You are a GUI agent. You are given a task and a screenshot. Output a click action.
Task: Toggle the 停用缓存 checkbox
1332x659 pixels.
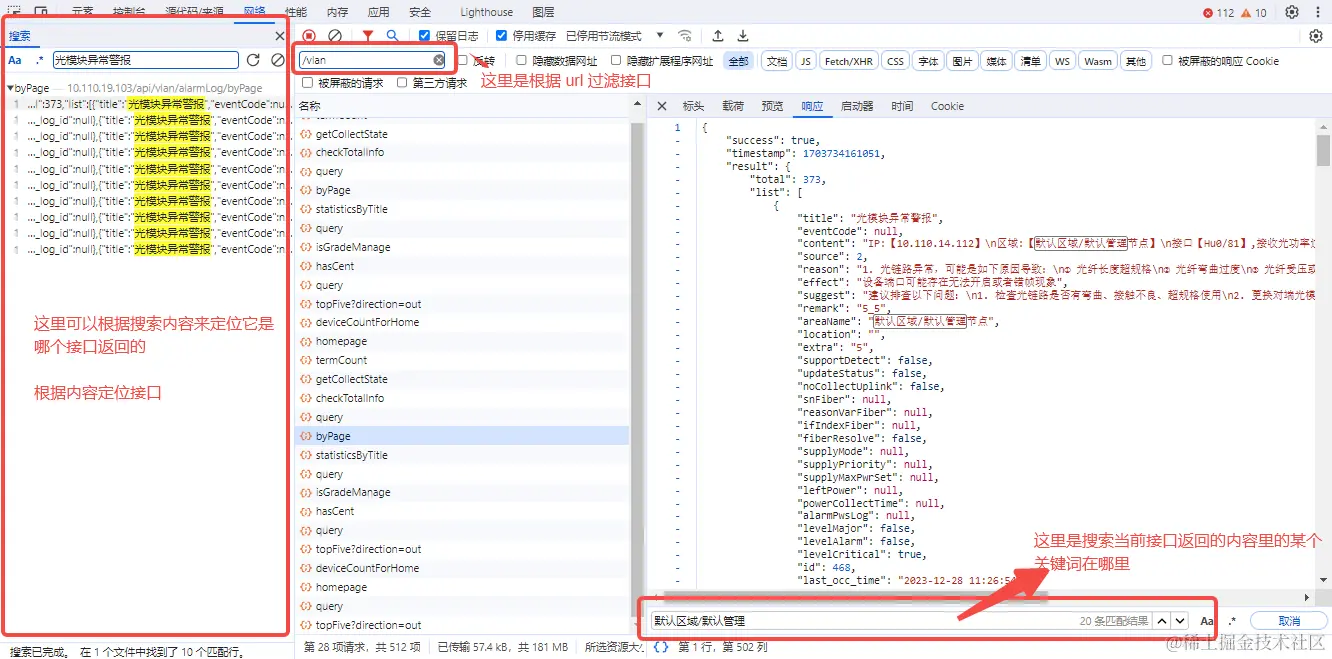coord(502,36)
